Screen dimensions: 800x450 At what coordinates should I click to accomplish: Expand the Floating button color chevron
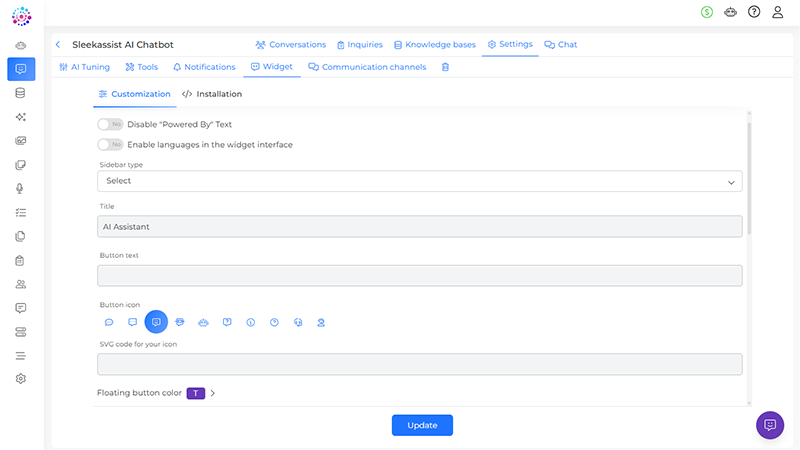pyautogui.click(x=213, y=393)
